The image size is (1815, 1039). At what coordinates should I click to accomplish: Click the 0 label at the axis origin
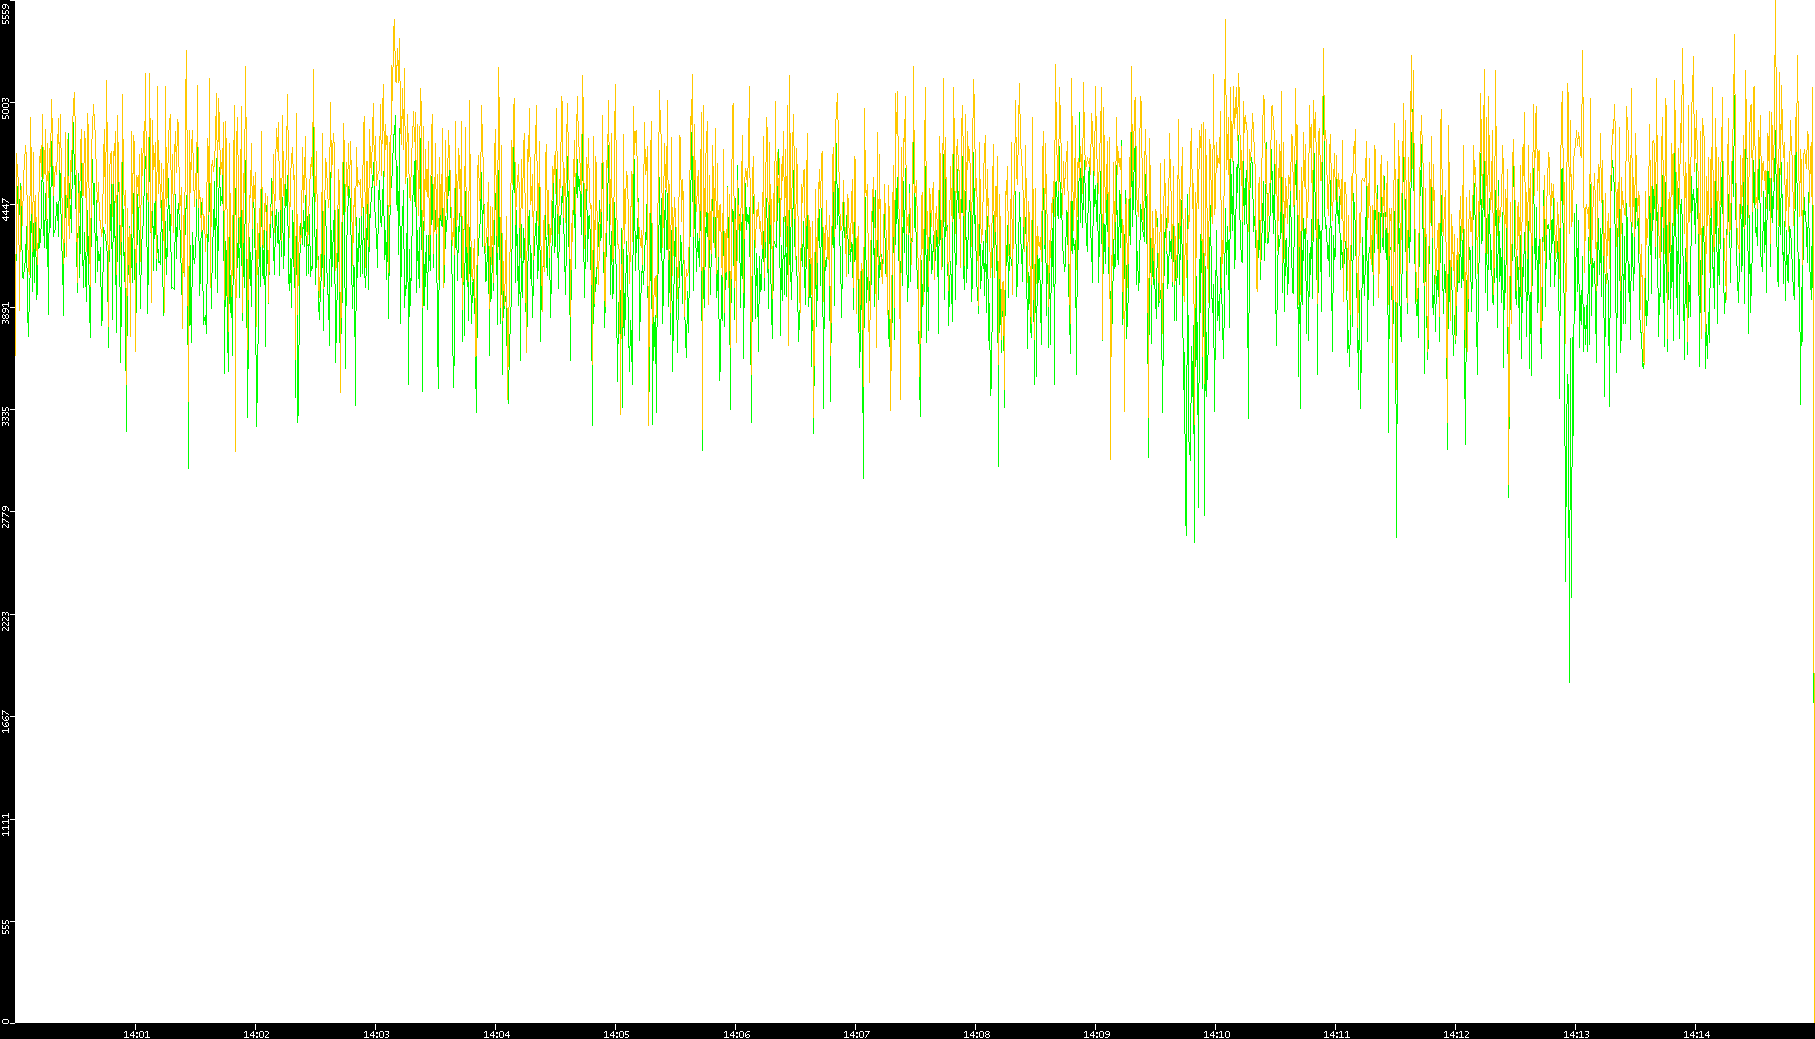pos(7,1021)
